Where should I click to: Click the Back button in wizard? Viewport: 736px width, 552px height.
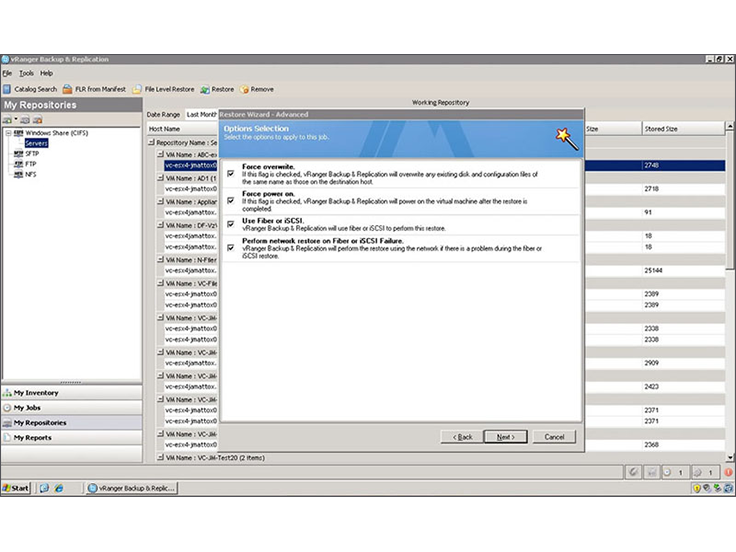tap(462, 437)
